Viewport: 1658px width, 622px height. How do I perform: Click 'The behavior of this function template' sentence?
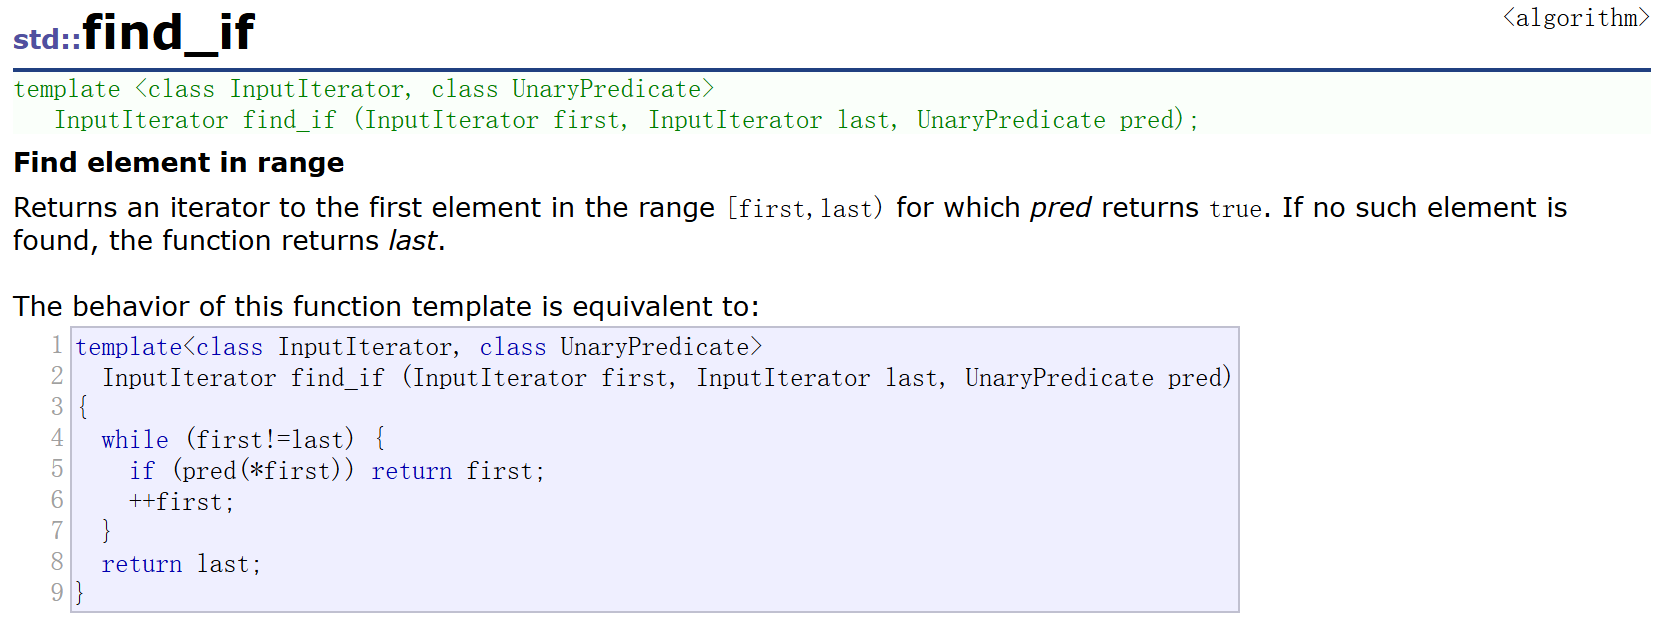[386, 306]
